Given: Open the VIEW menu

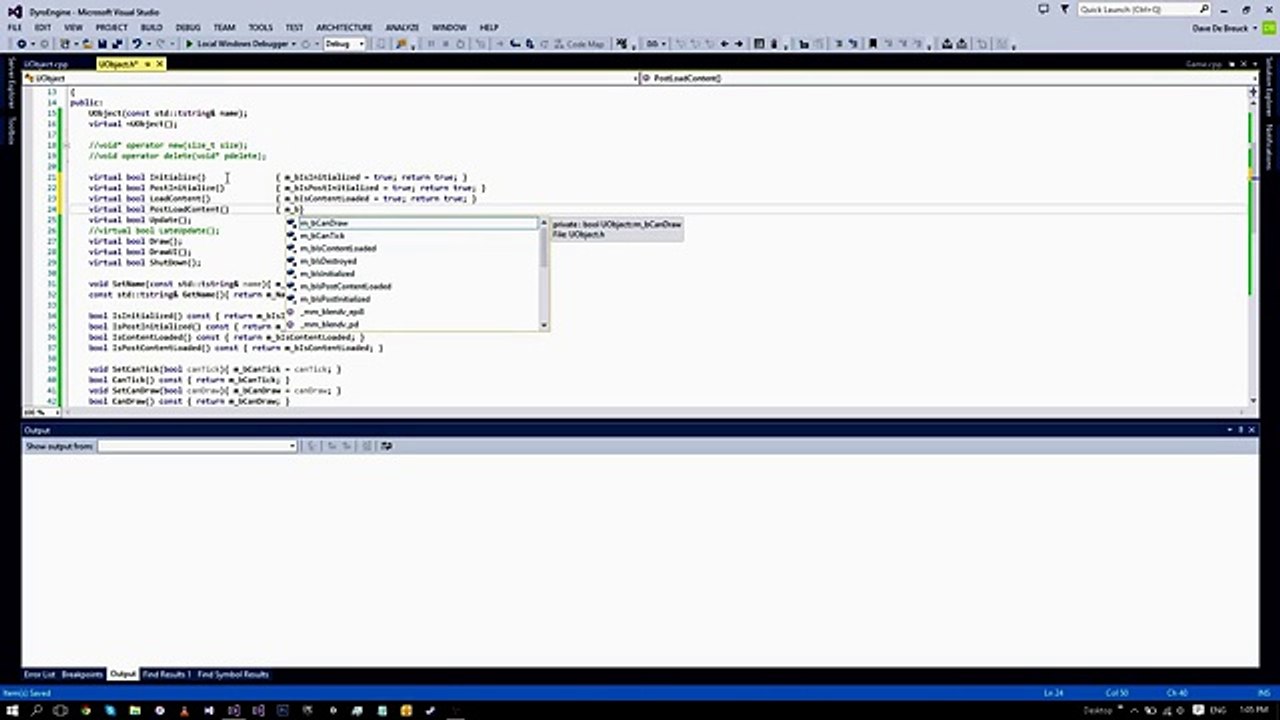Looking at the screenshot, I should (73, 28).
